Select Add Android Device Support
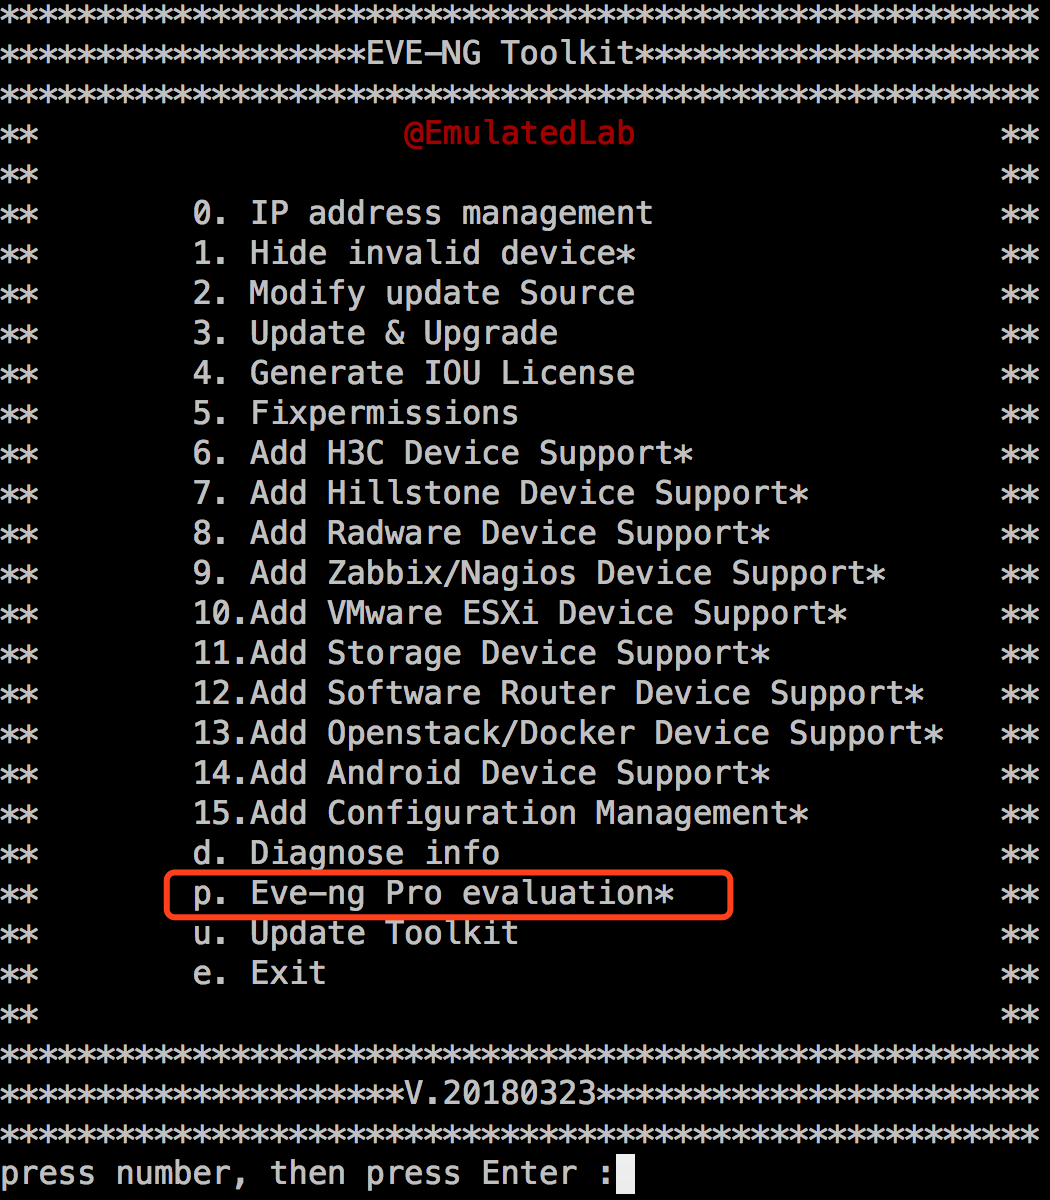The height and width of the screenshot is (1200, 1050). pos(481,773)
